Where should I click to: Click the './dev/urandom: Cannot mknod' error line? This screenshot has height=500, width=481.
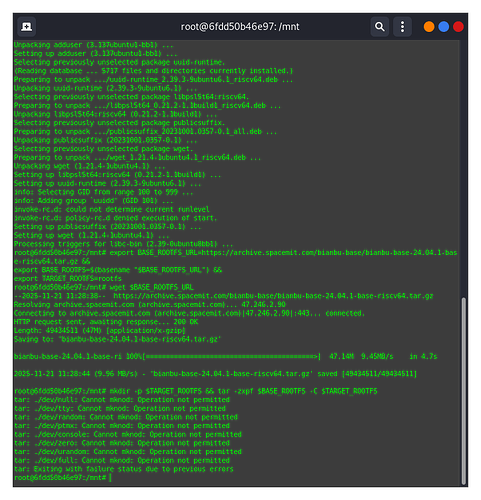pyautogui.click(x=128, y=452)
